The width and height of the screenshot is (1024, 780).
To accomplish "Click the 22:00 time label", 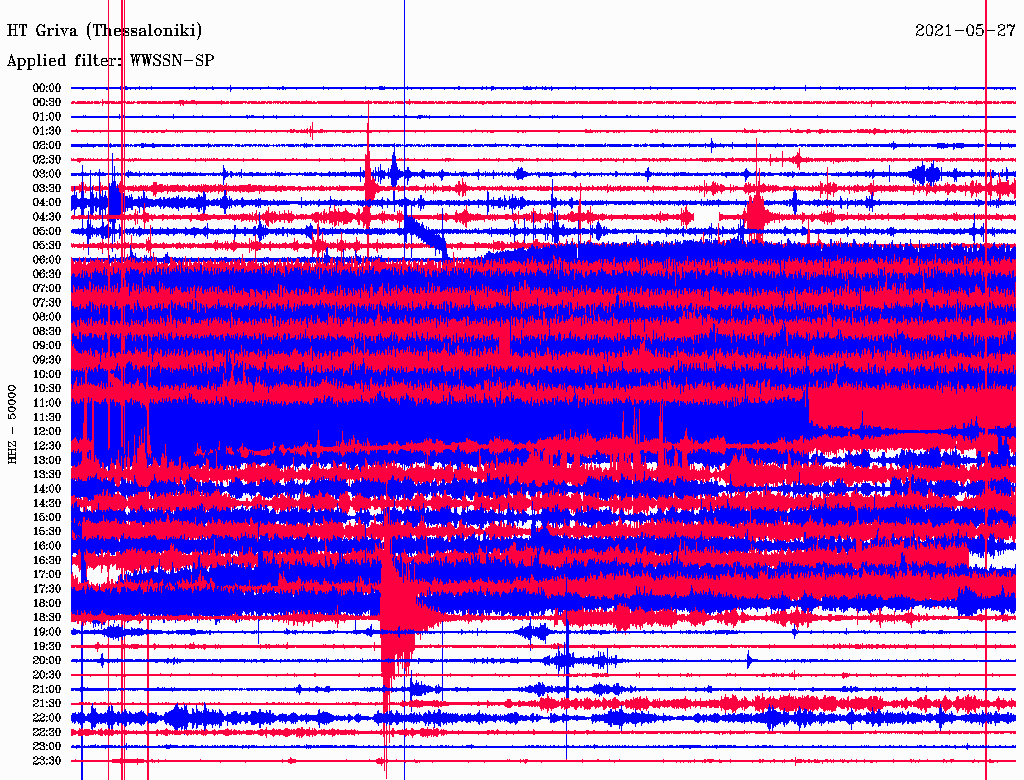I will [47, 718].
